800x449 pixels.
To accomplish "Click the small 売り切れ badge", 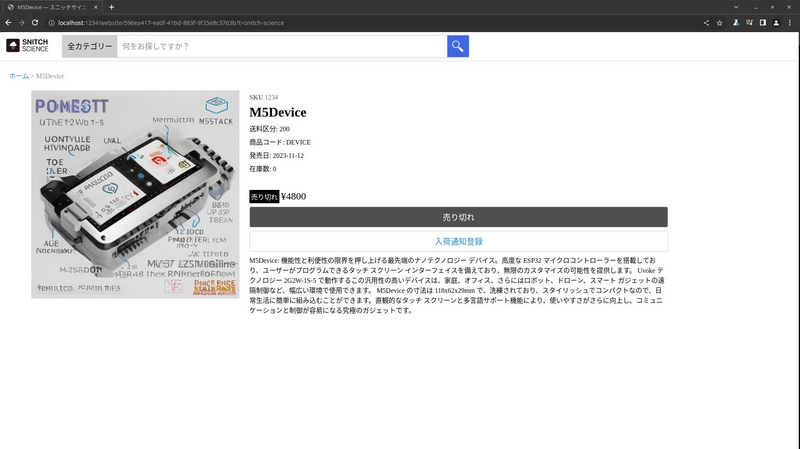I will coord(264,196).
